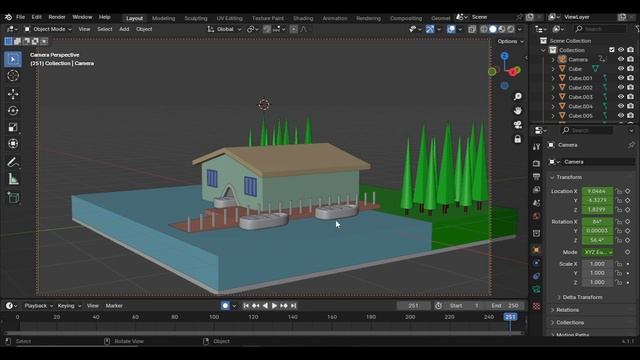The image size is (640, 360).
Task: Open rotation Mode XYZ Euler dropdown
Action: [598, 252]
